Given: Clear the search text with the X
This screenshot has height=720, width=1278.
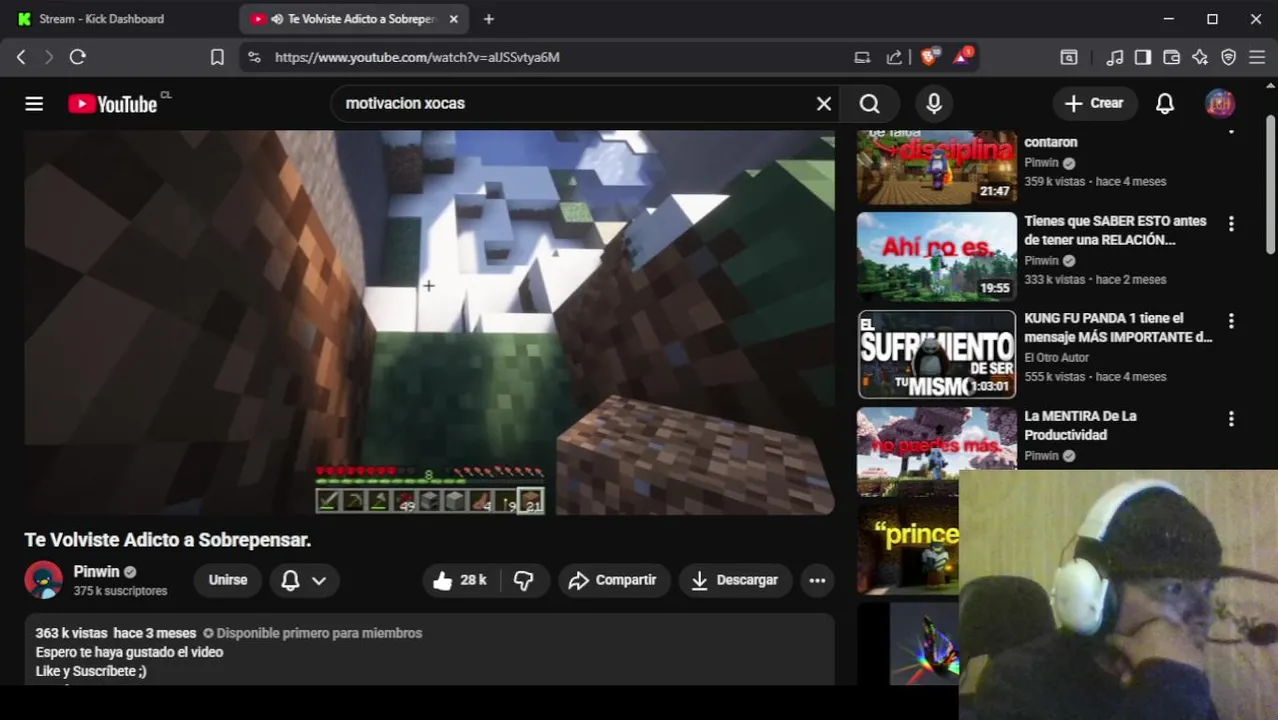Looking at the screenshot, I should (x=824, y=103).
